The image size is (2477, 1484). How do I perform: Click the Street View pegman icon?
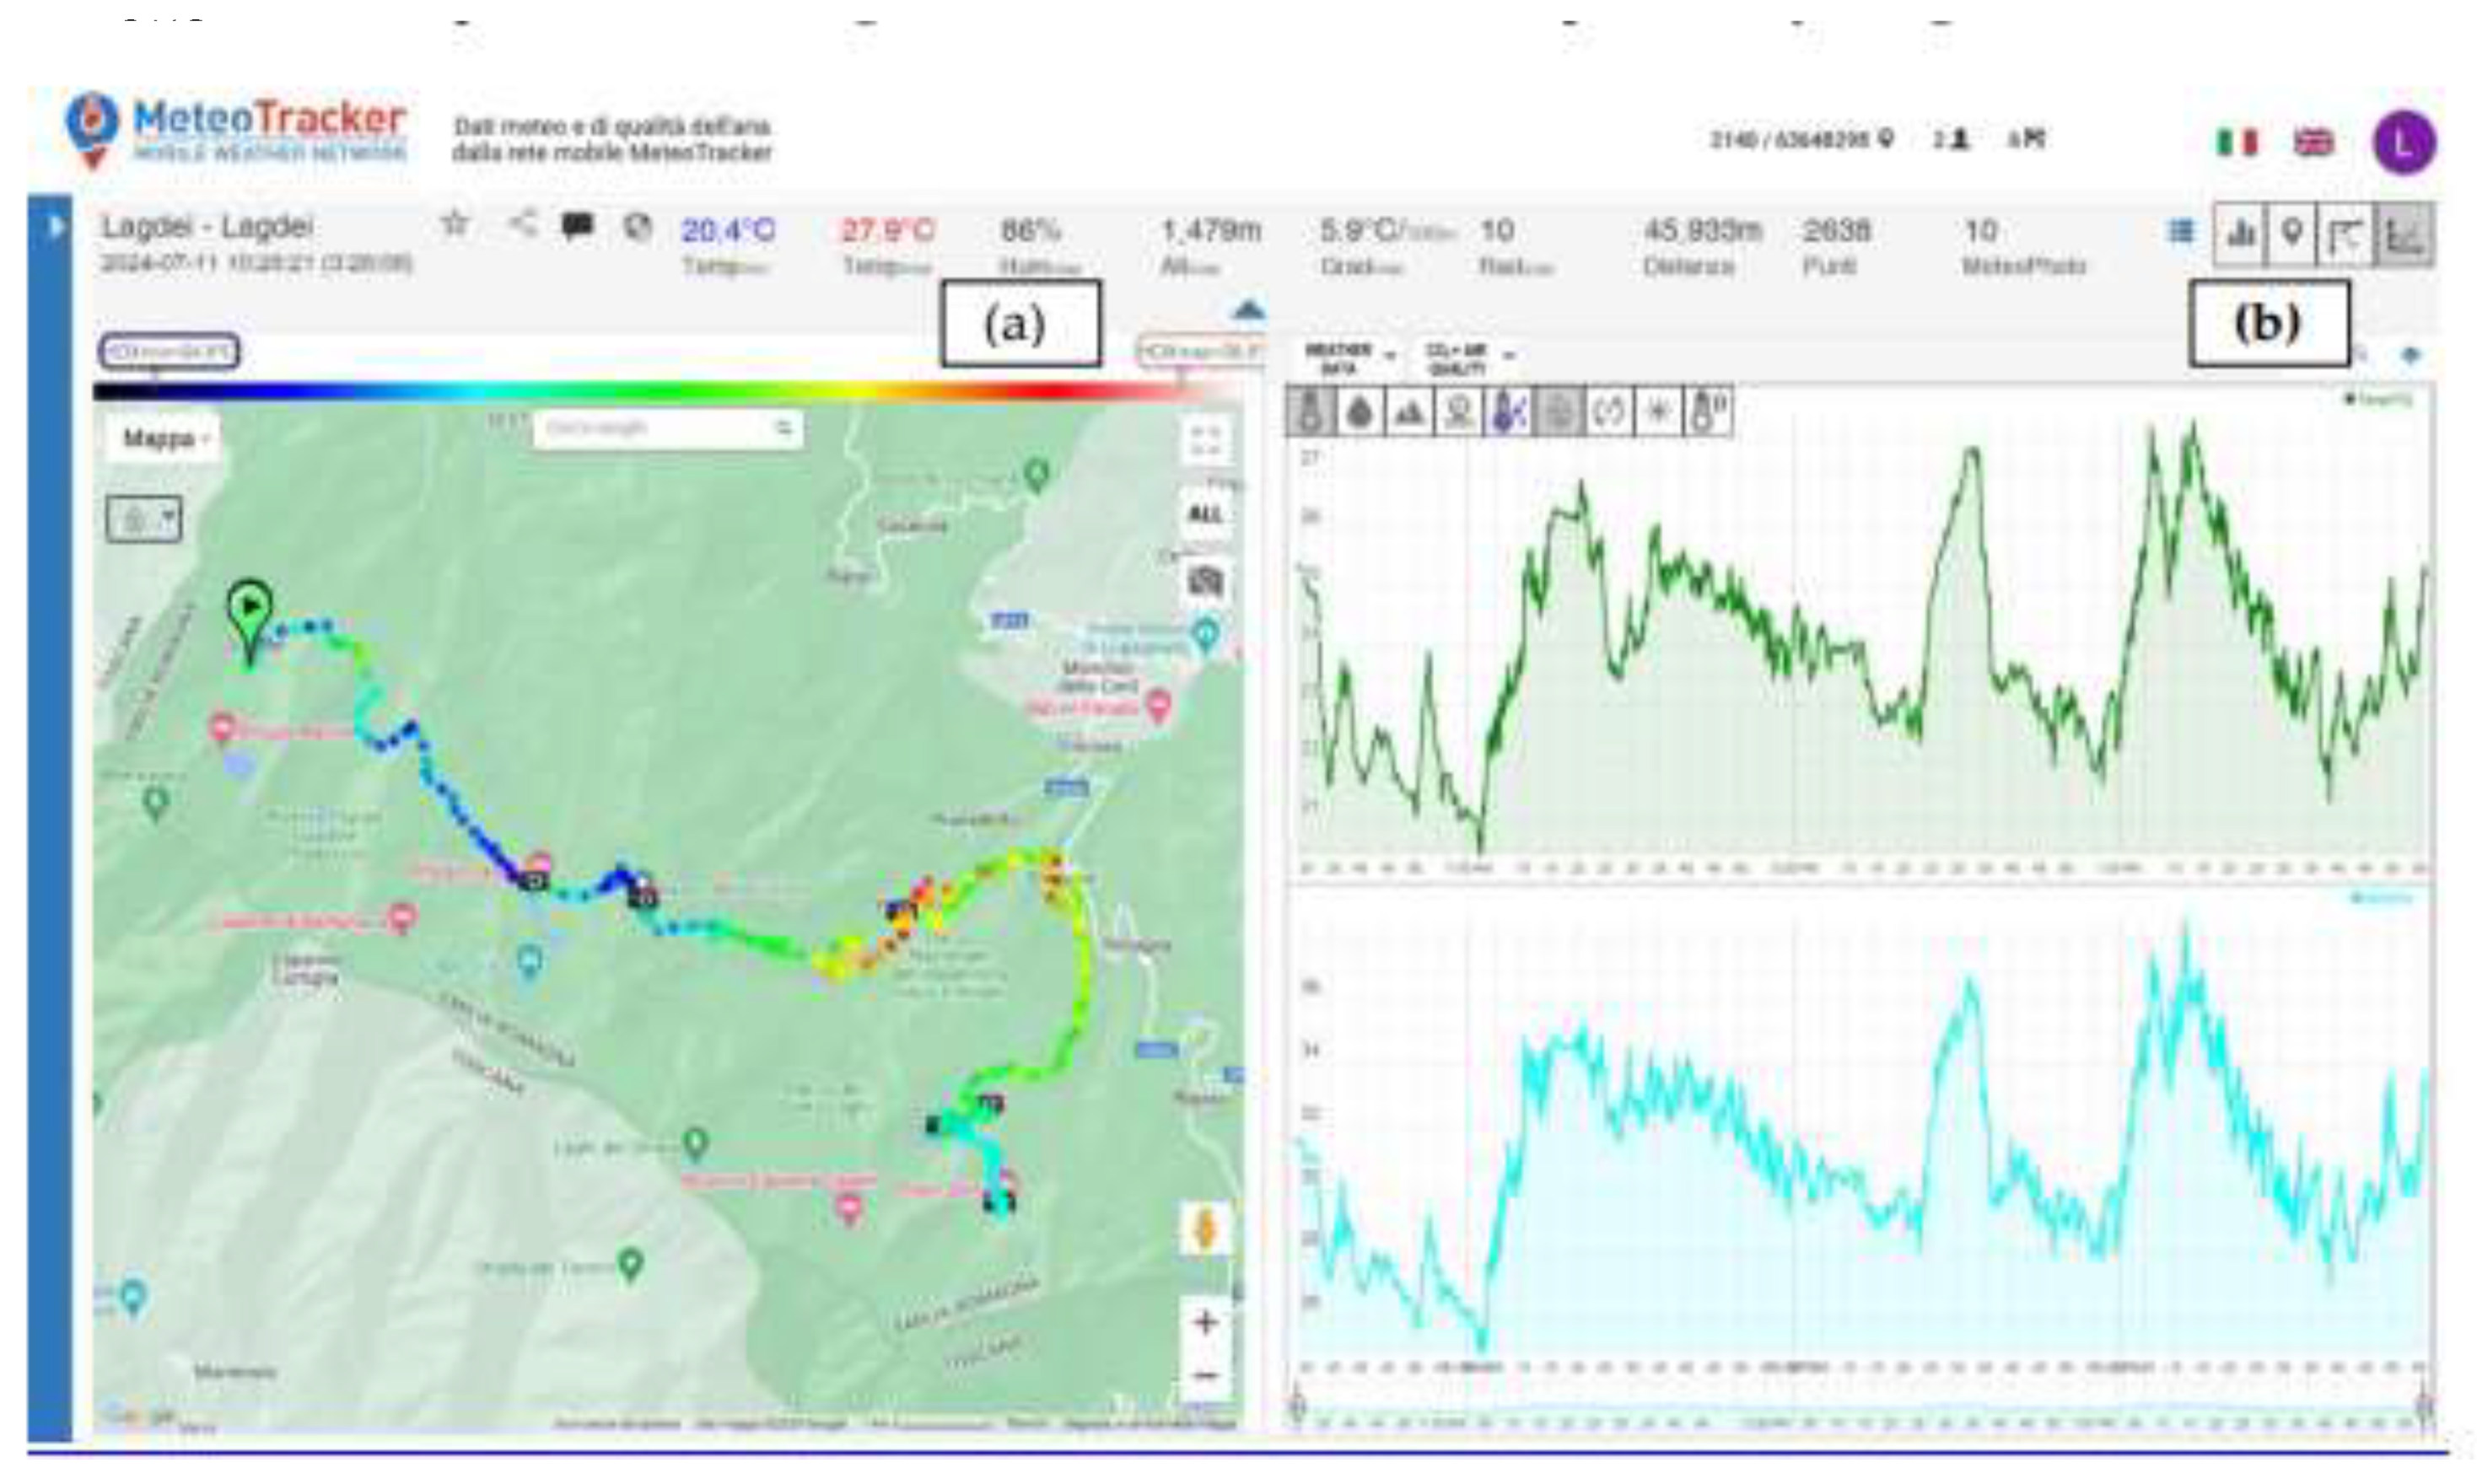tap(1206, 1229)
